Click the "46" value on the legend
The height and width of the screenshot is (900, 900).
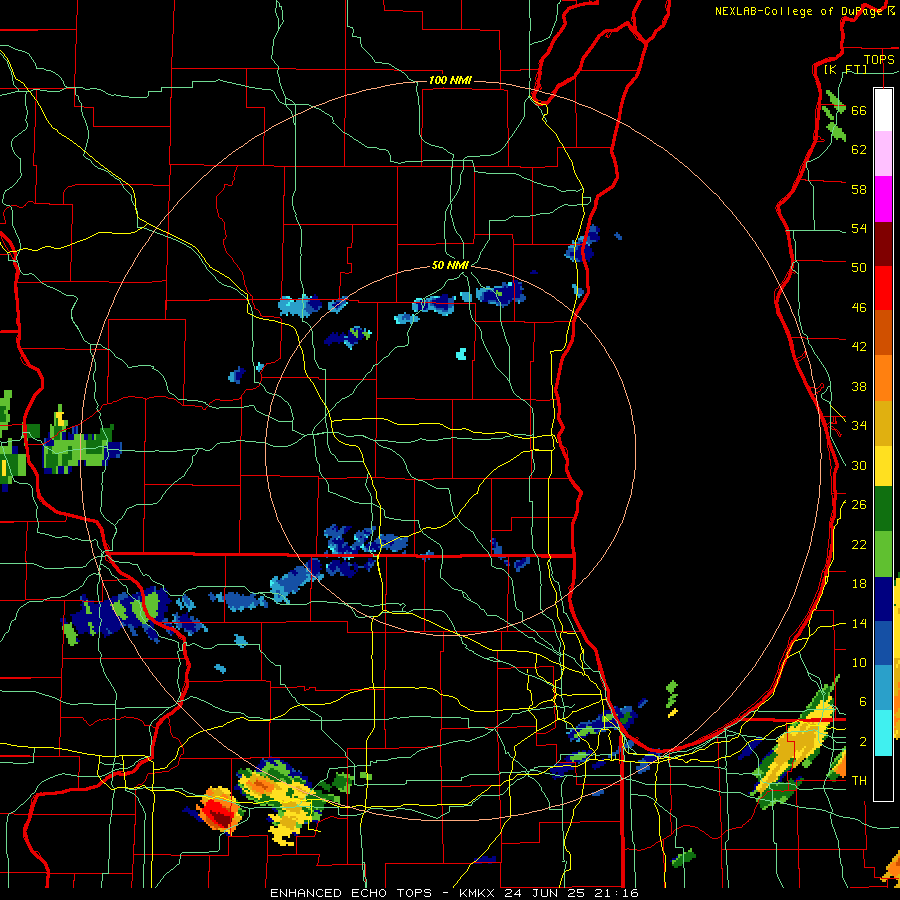tap(859, 308)
